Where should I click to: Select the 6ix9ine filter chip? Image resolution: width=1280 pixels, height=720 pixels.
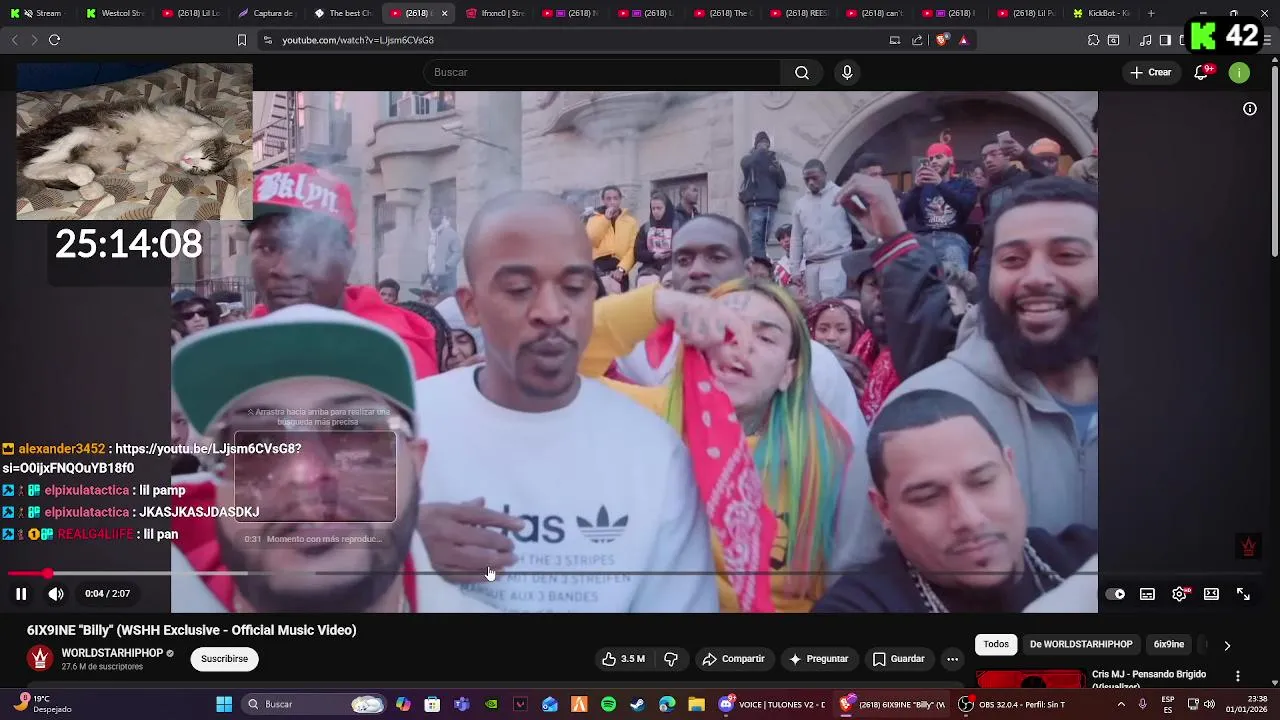point(1168,645)
